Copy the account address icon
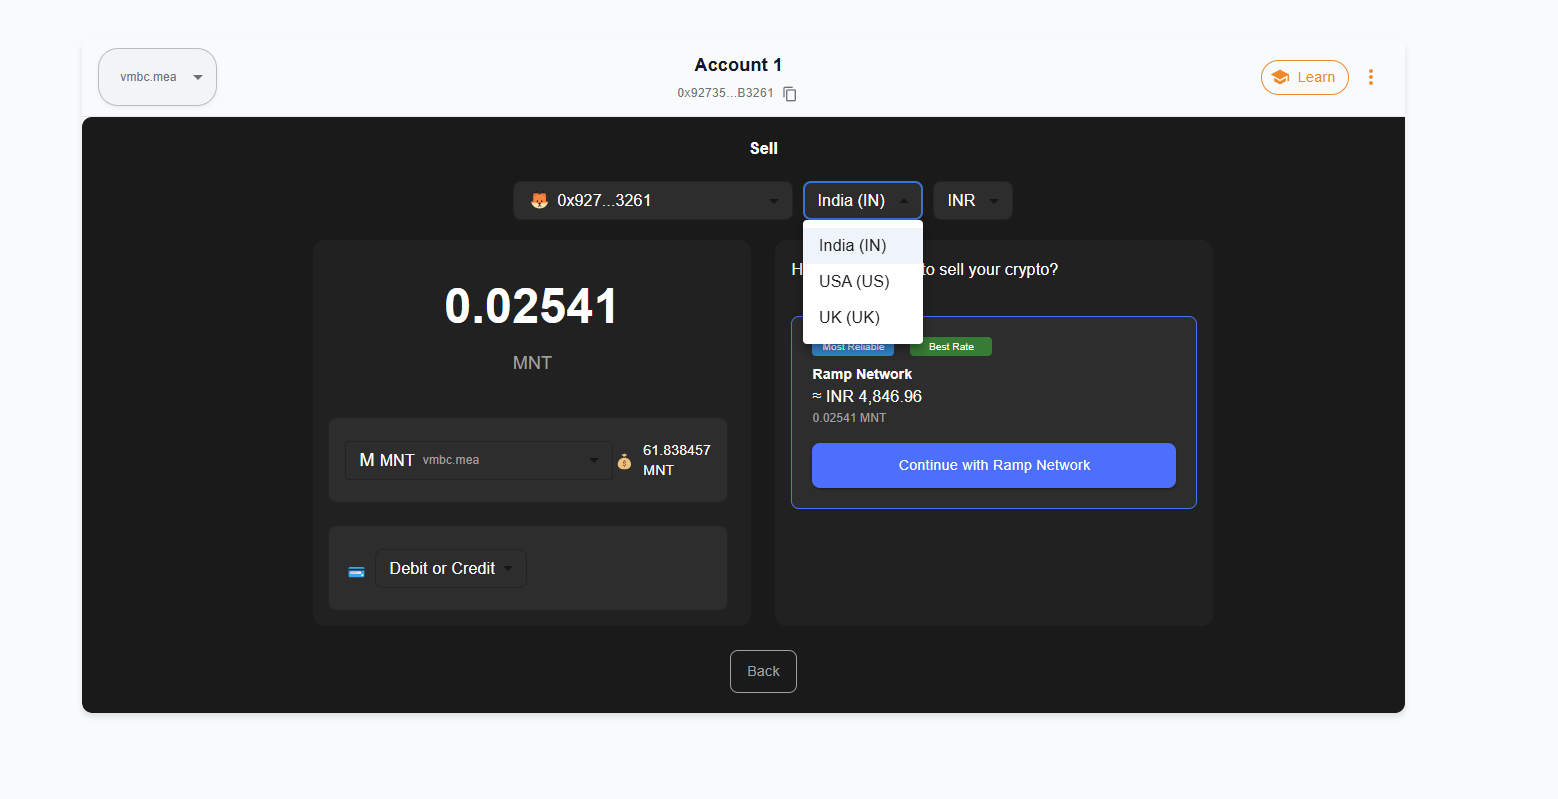The width and height of the screenshot is (1558, 799). pos(790,94)
